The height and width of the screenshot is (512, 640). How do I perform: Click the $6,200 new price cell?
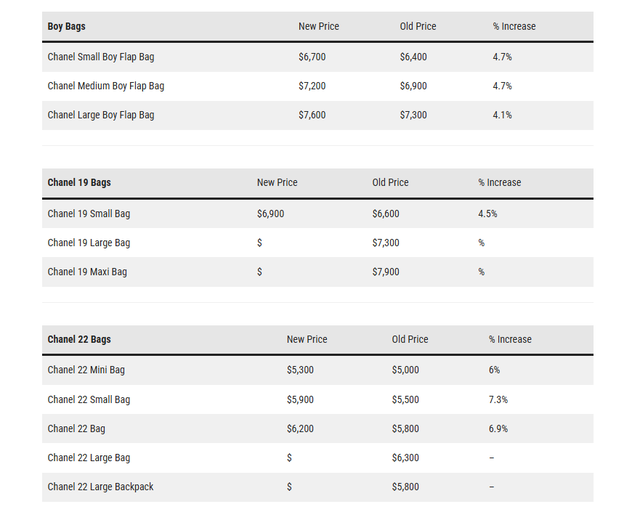(300, 429)
